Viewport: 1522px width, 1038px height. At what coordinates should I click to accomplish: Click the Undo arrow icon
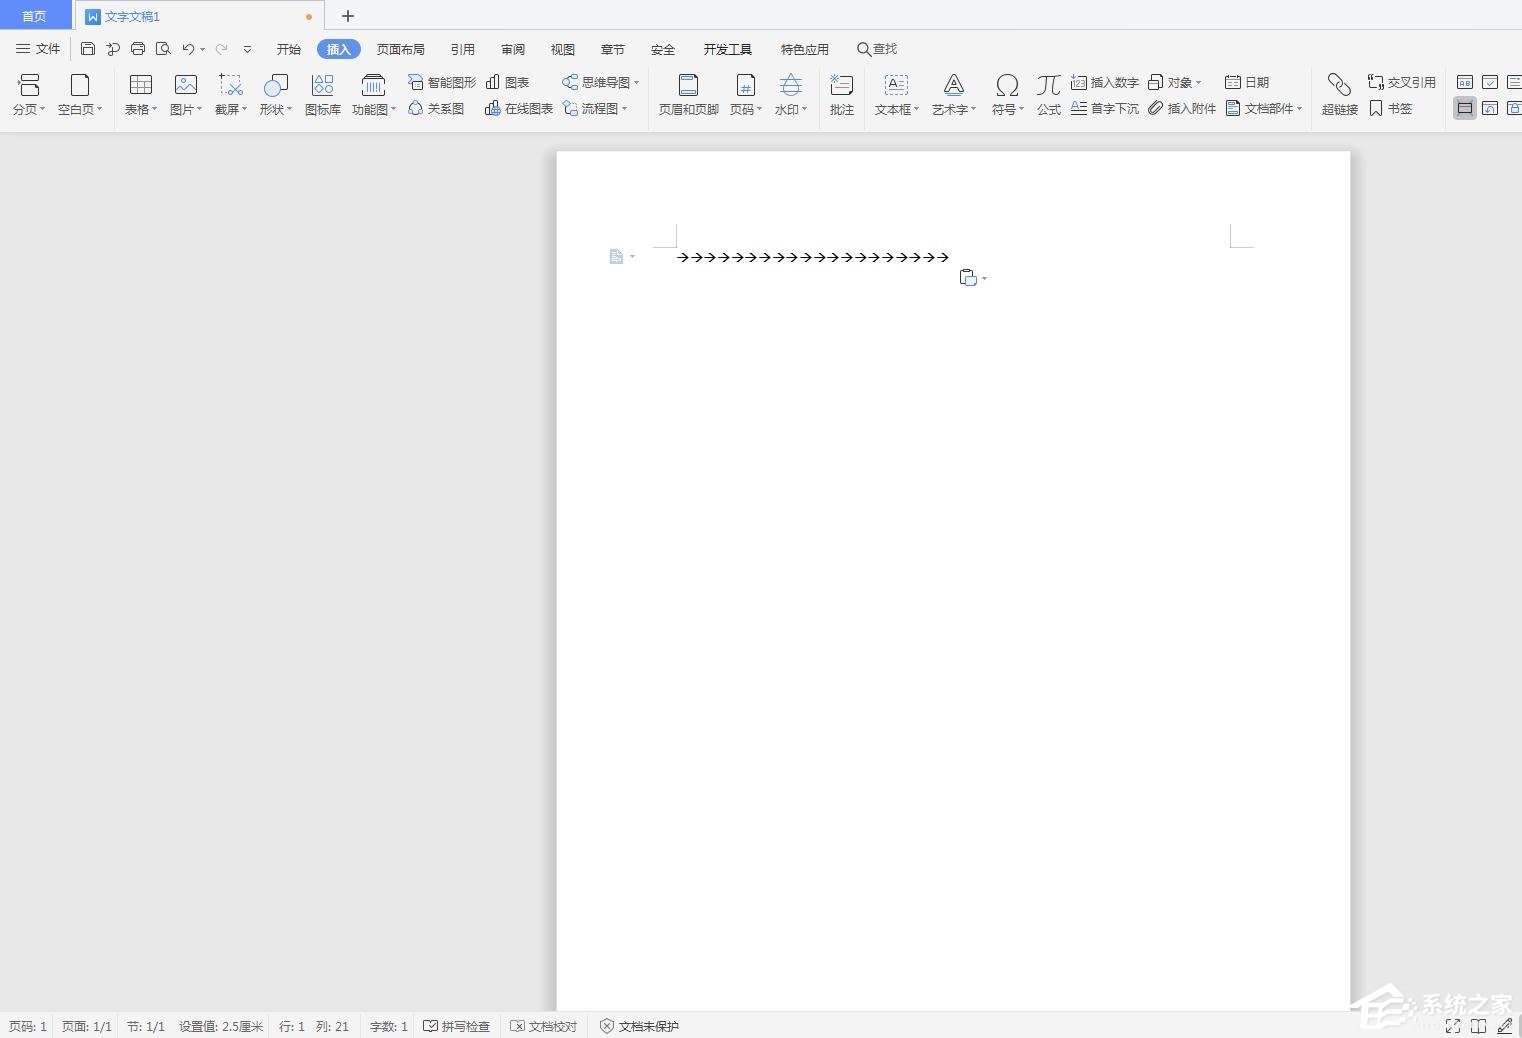pyautogui.click(x=188, y=49)
